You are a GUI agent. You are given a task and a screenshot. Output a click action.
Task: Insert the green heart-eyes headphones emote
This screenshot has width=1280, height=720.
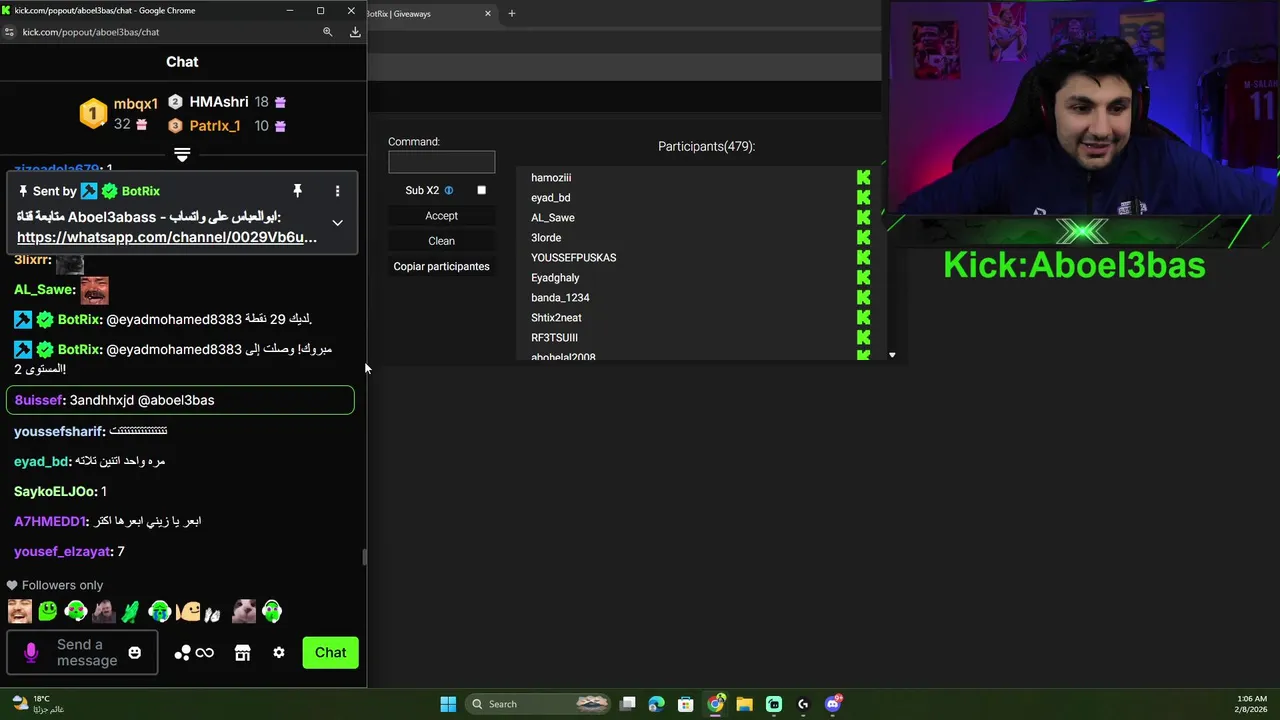coord(75,611)
